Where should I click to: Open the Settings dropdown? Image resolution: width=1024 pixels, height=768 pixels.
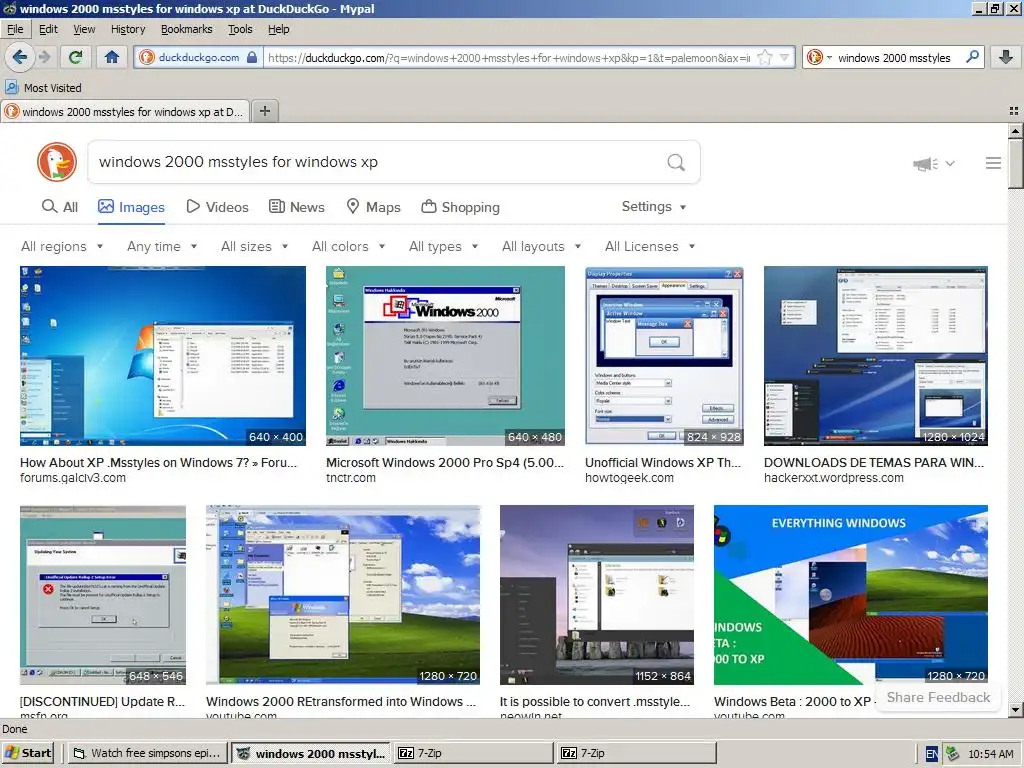654,206
